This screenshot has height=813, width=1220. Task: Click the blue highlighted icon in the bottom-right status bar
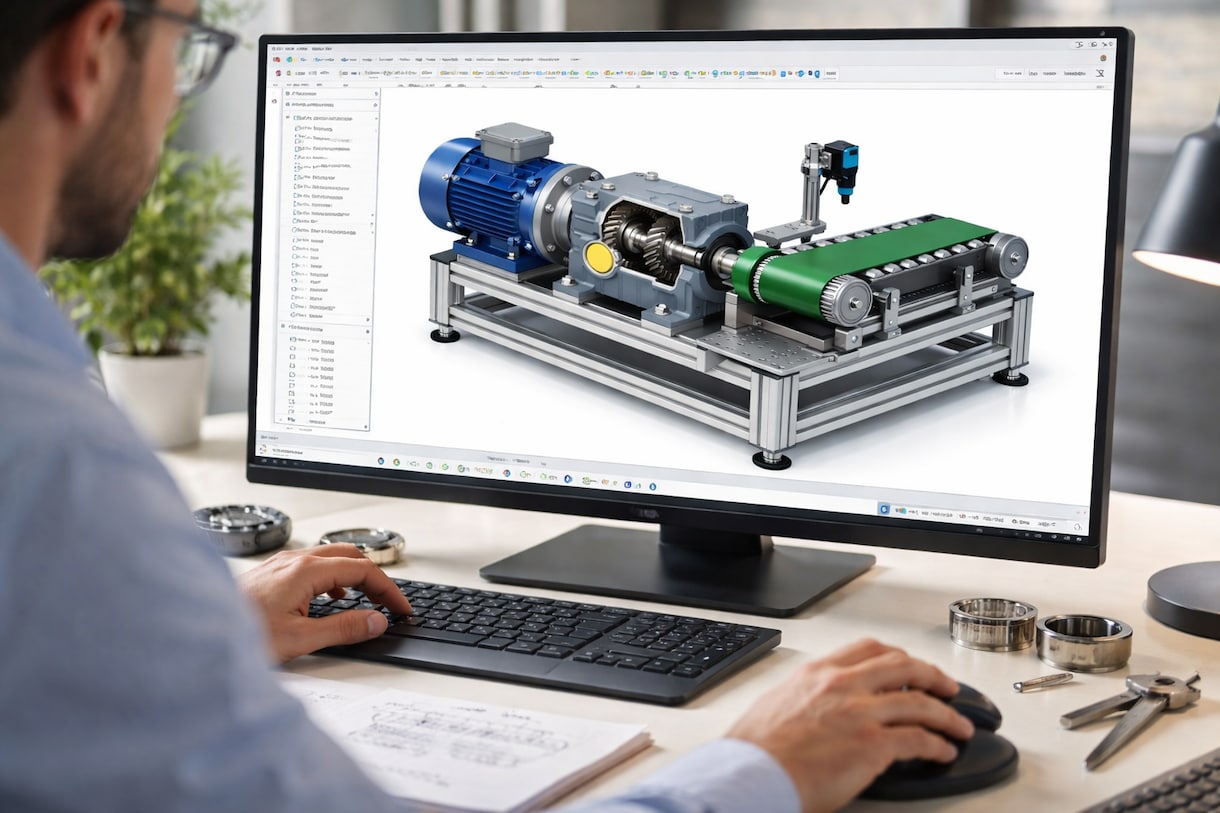tap(884, 509)
